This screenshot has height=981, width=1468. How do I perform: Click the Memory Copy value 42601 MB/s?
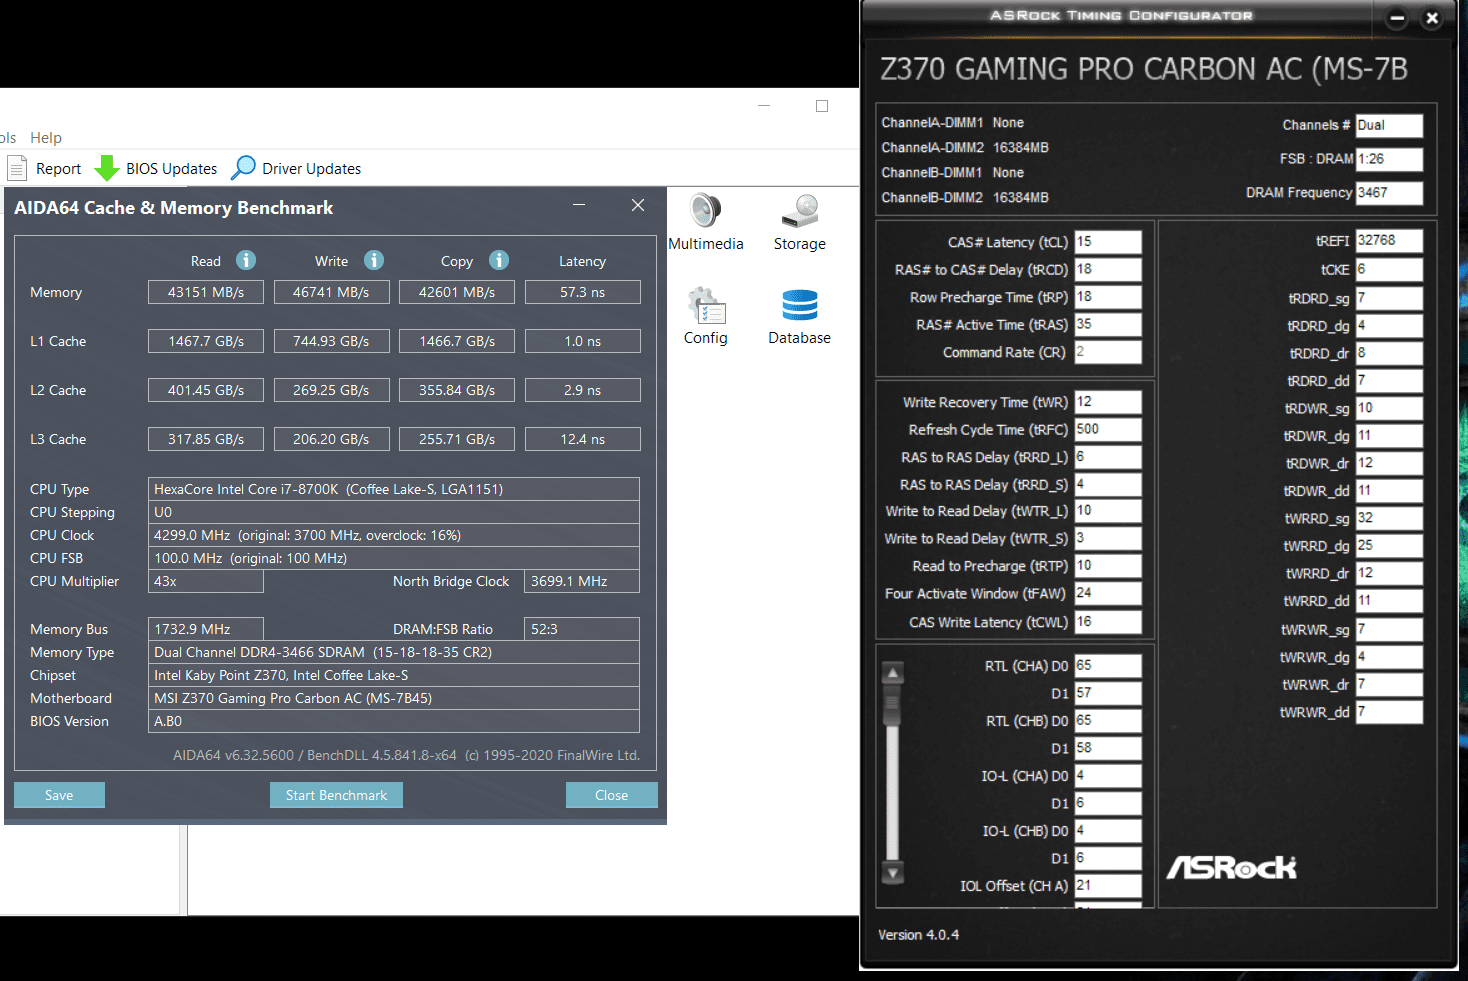[x=457, y=292]
